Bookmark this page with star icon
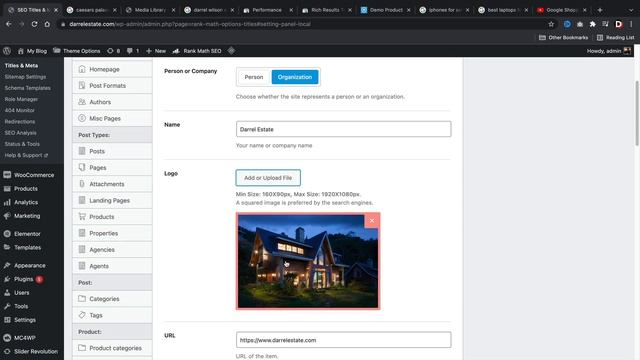Image resolution: width=640 pixels, height=360 pixels. click(x=551, y=24)
